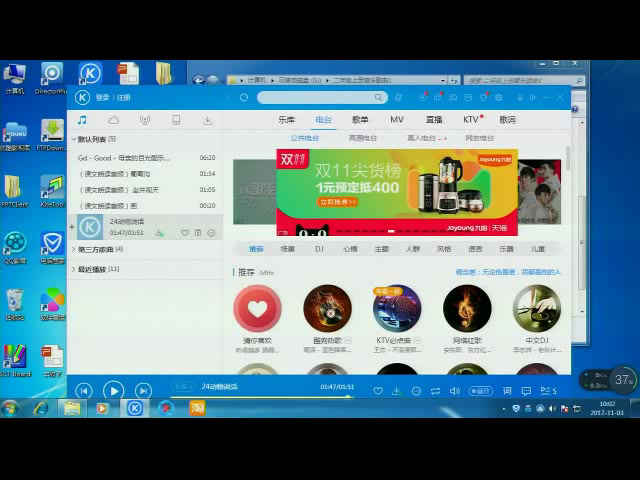Delete the 24动物说话 song with trash icon
This screenshot has height=480, width=640.
click(x=198, y=233)
